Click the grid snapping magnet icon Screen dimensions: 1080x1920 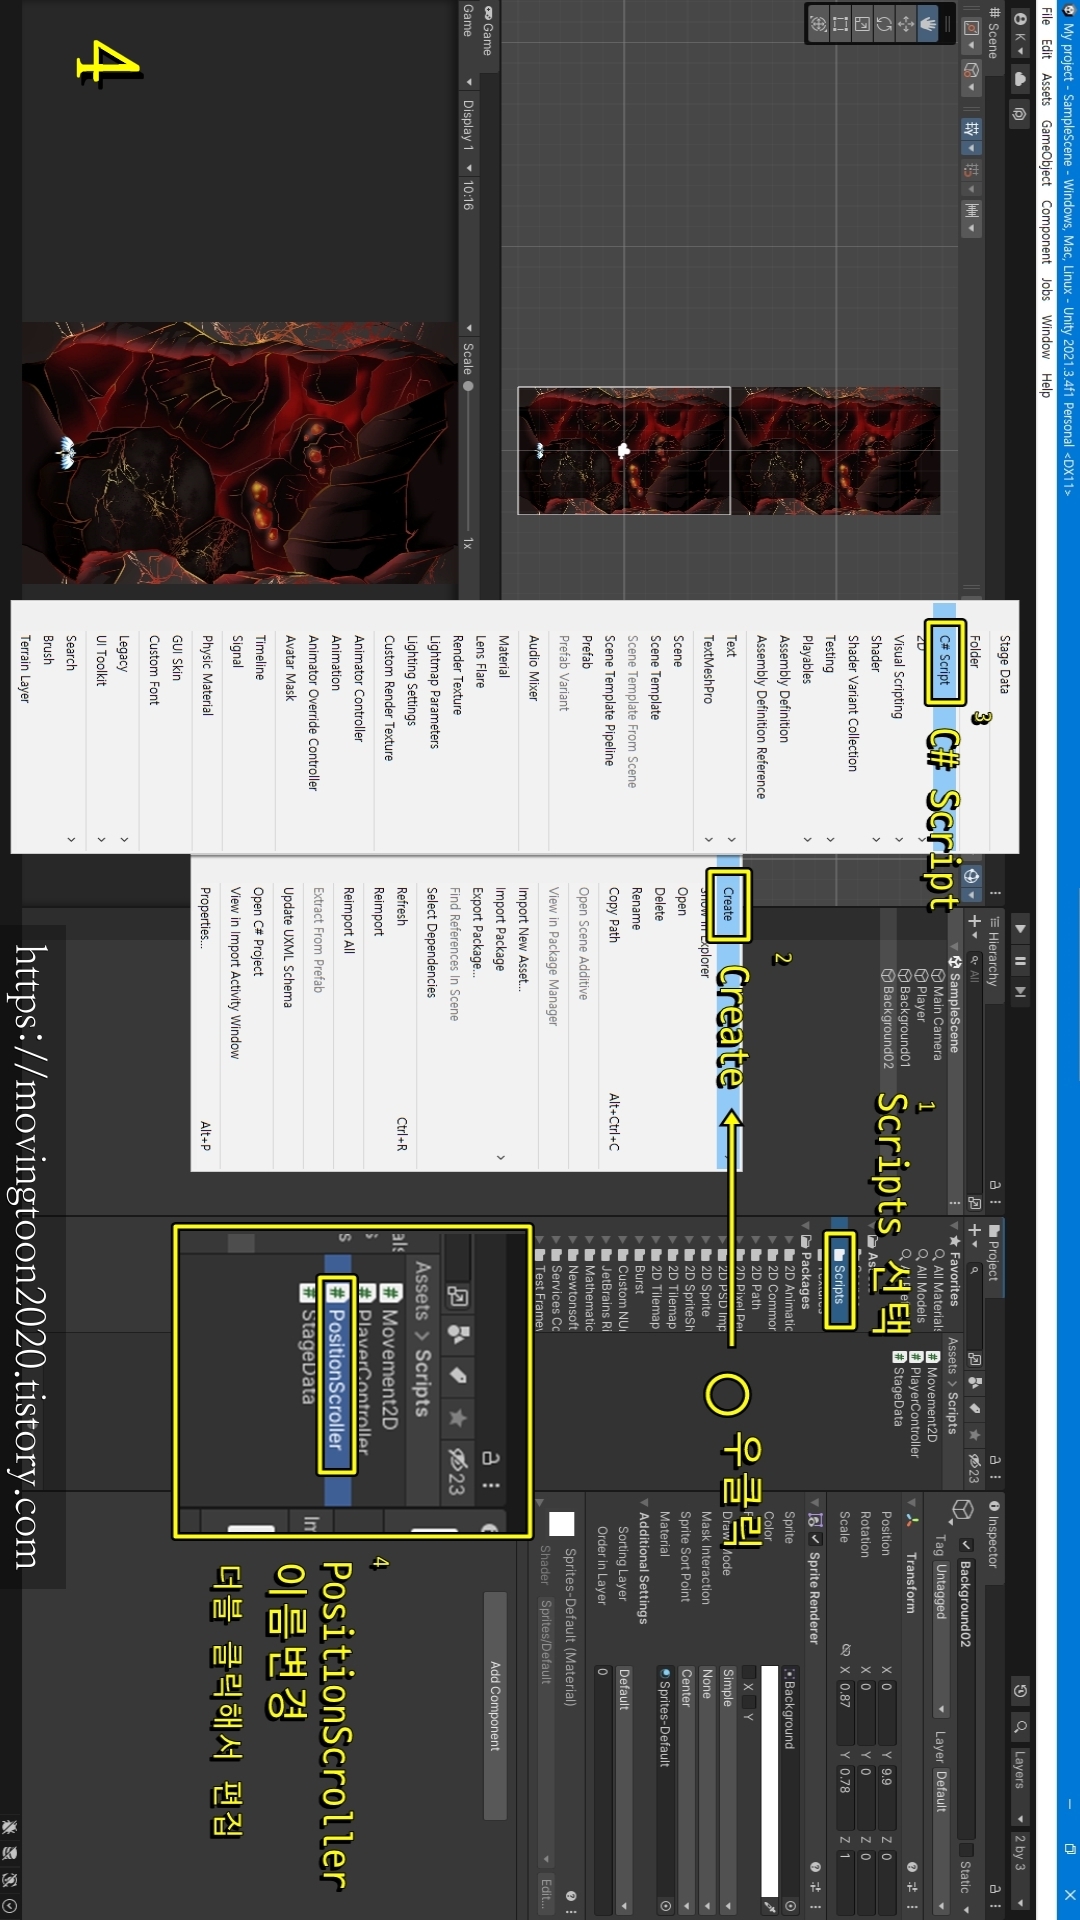point(971,170)
